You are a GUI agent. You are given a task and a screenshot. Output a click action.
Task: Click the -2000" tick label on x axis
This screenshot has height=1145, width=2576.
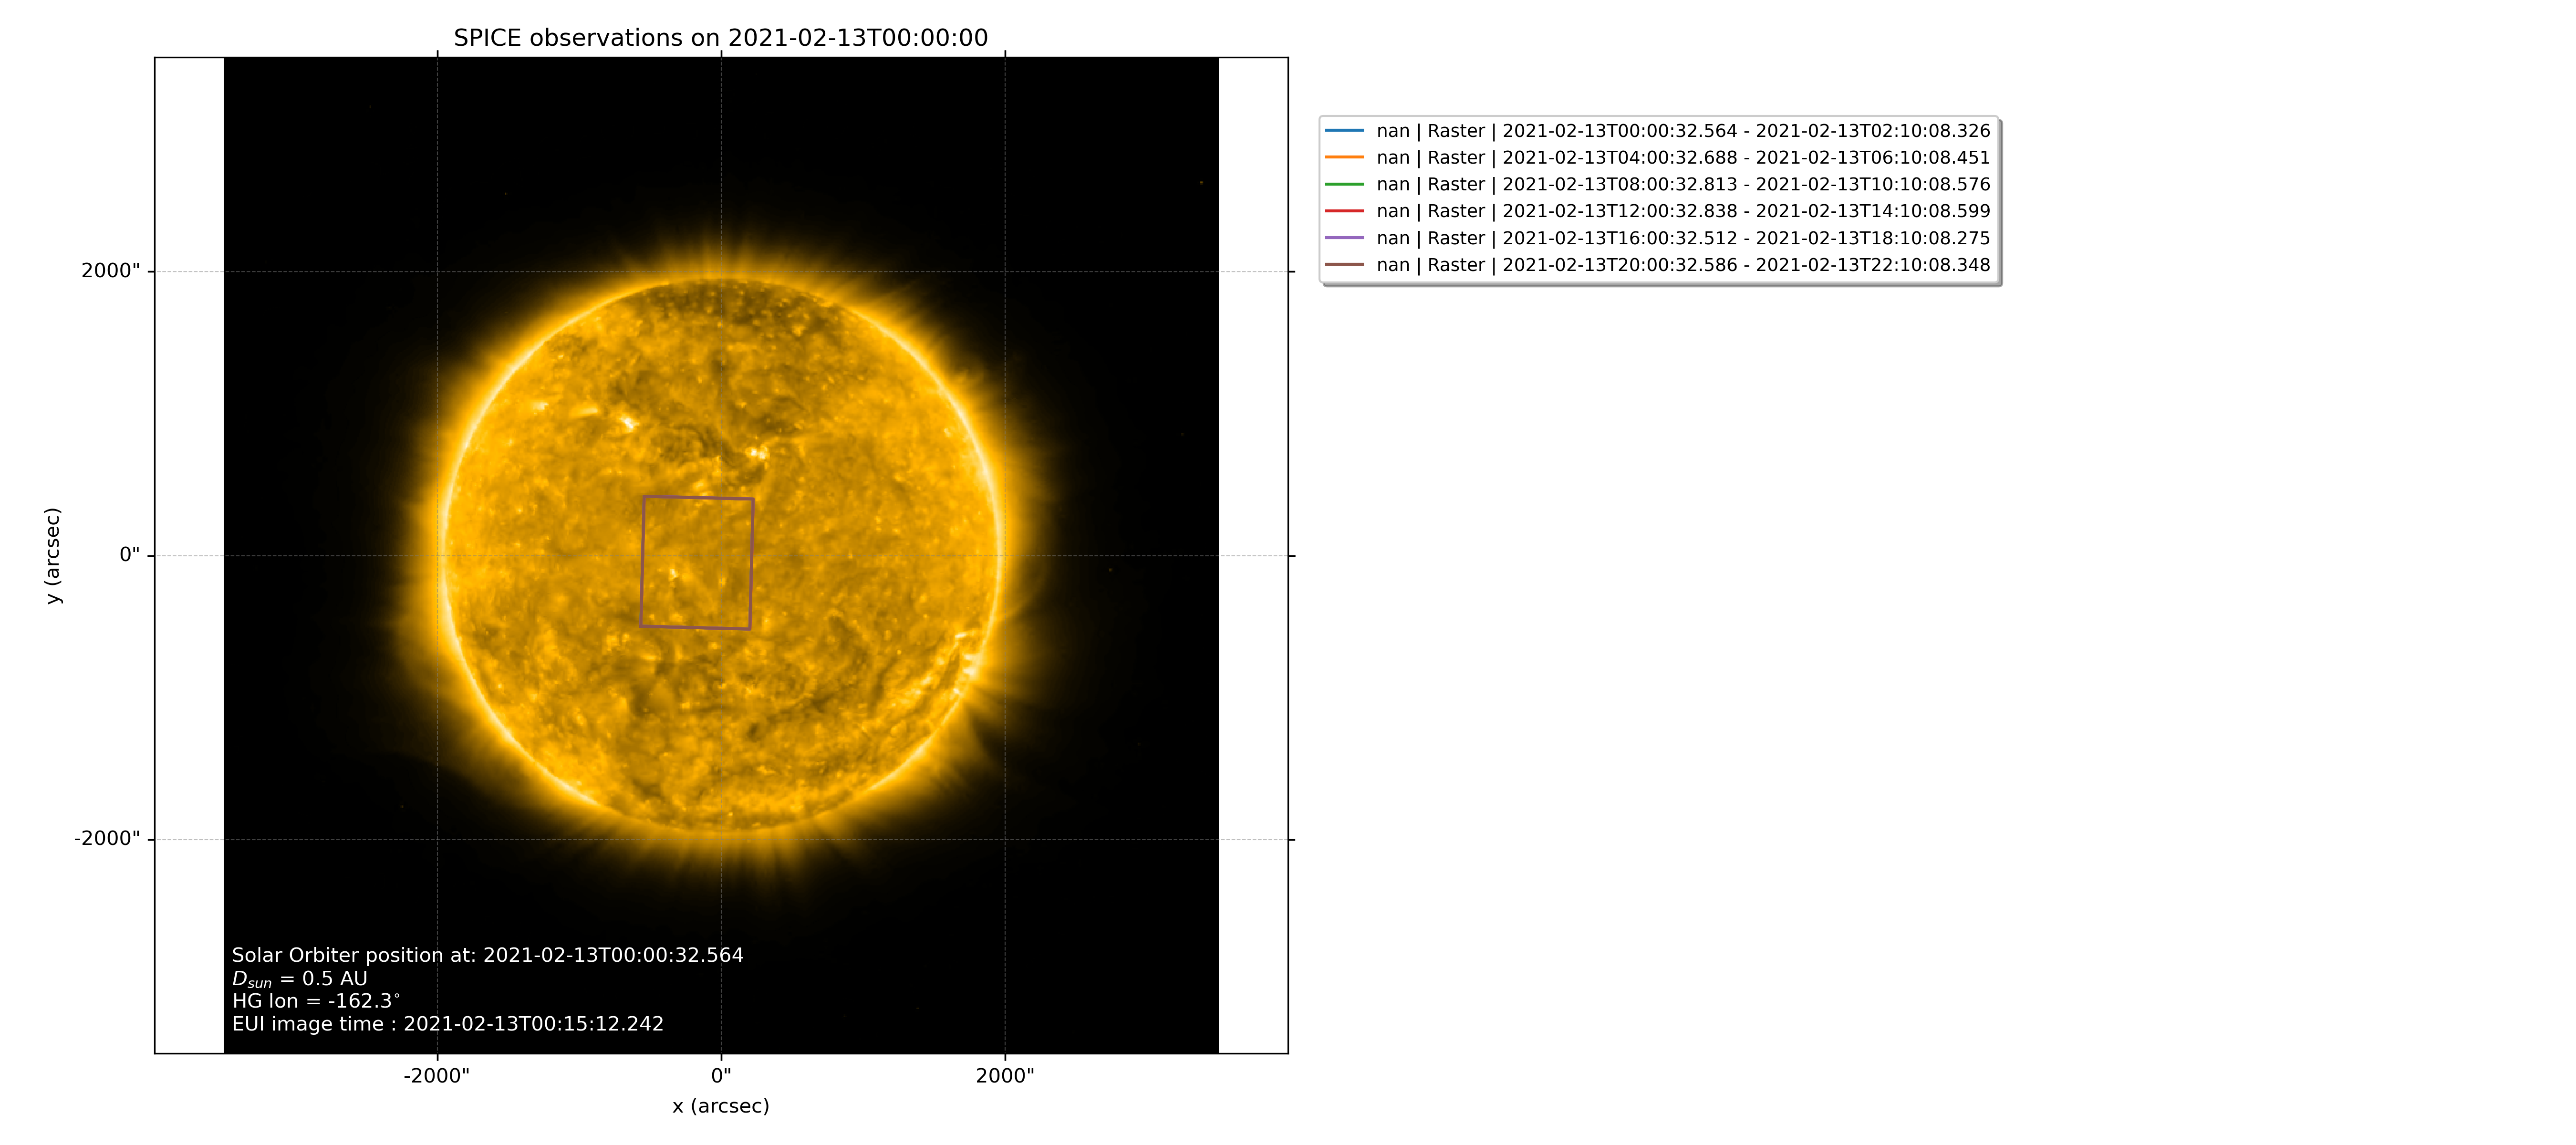pos(436,1076)
